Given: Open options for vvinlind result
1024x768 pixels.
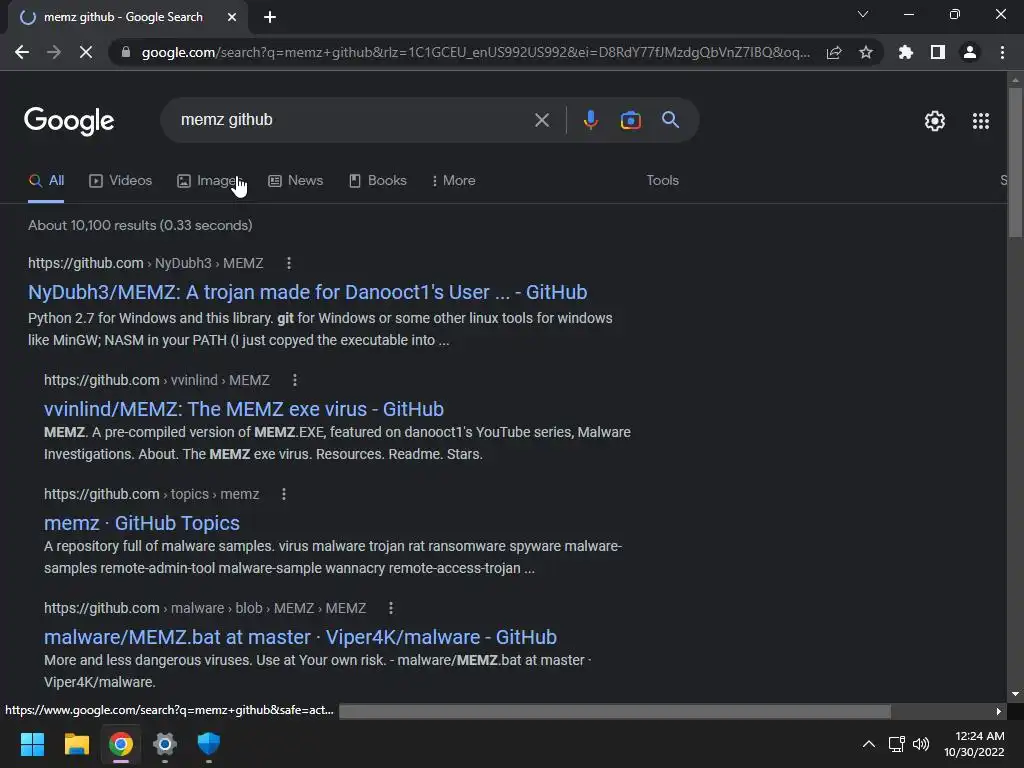Looking at the screenshot, I should click(295, 380).
